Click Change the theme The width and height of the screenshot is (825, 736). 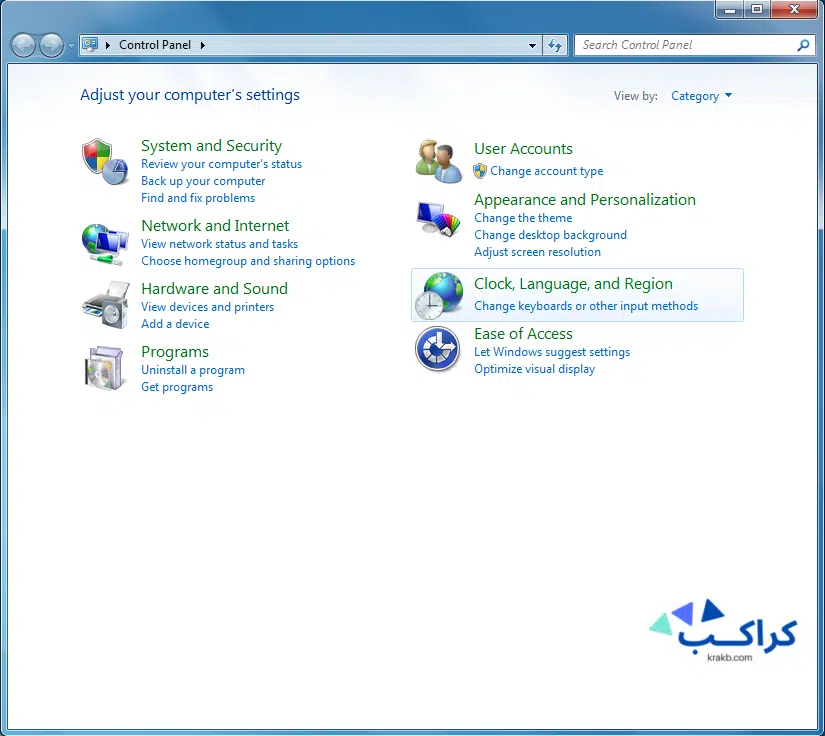523,218
